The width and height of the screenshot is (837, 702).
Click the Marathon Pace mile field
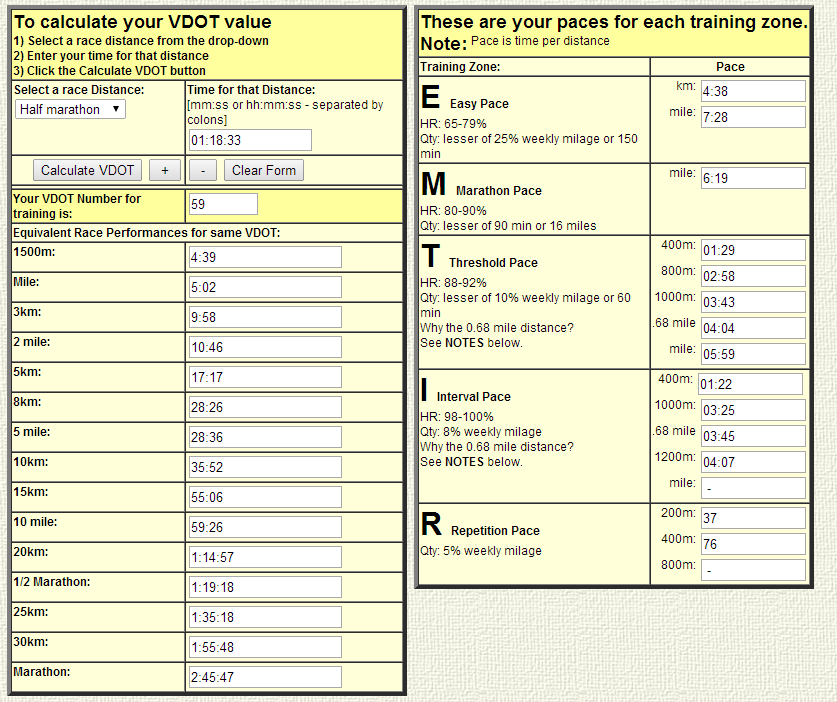pyautogui.click(x=752, y=178)
